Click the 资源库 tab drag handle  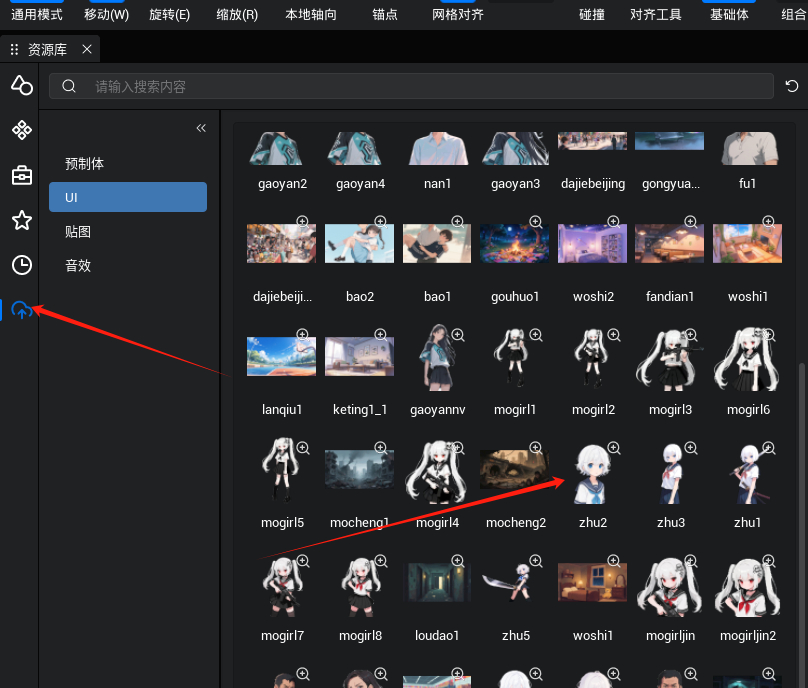[x=14, y=49]
